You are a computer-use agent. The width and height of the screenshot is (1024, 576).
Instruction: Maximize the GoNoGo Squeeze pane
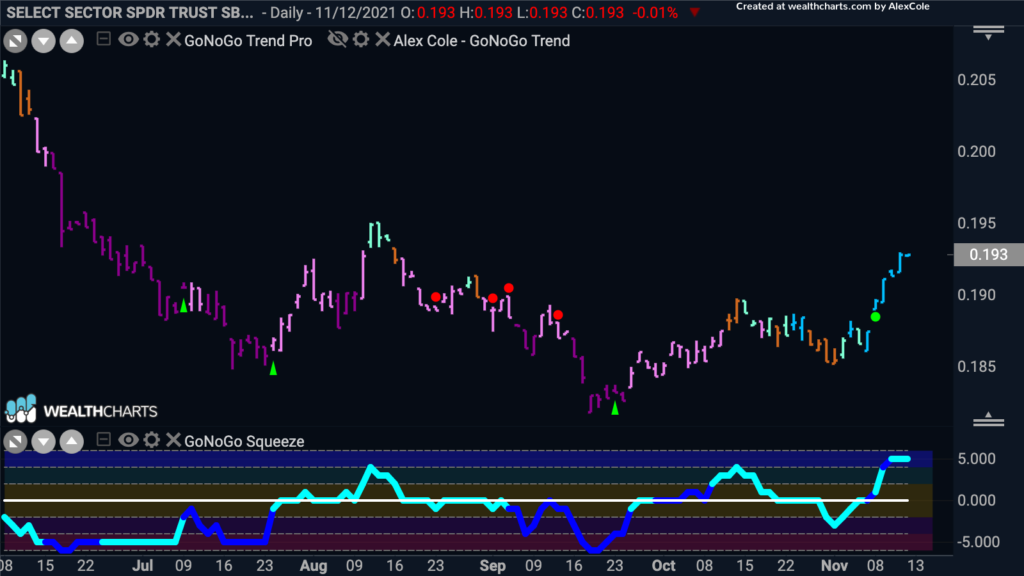[x=15, y=442]
